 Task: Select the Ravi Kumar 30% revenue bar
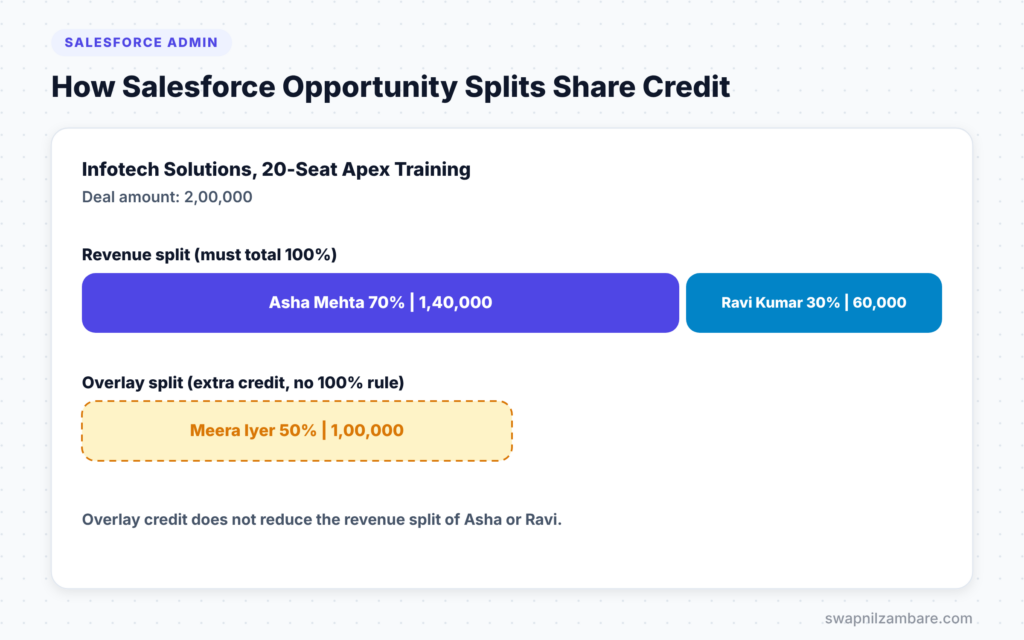[x=814, y=303]
